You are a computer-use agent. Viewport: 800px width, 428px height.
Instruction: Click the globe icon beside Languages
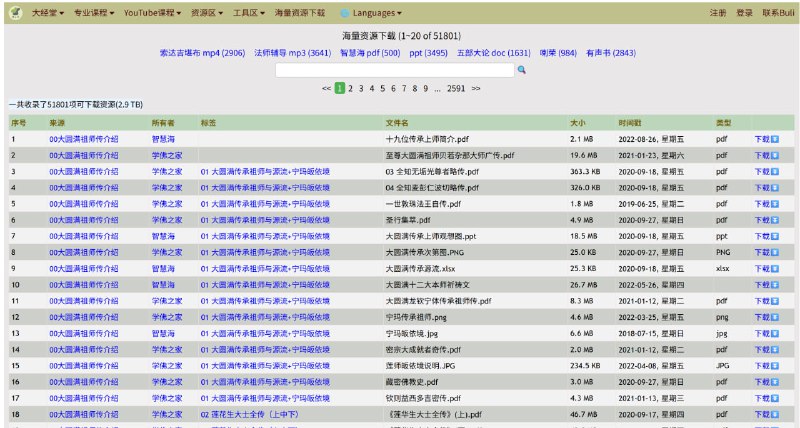345,13
